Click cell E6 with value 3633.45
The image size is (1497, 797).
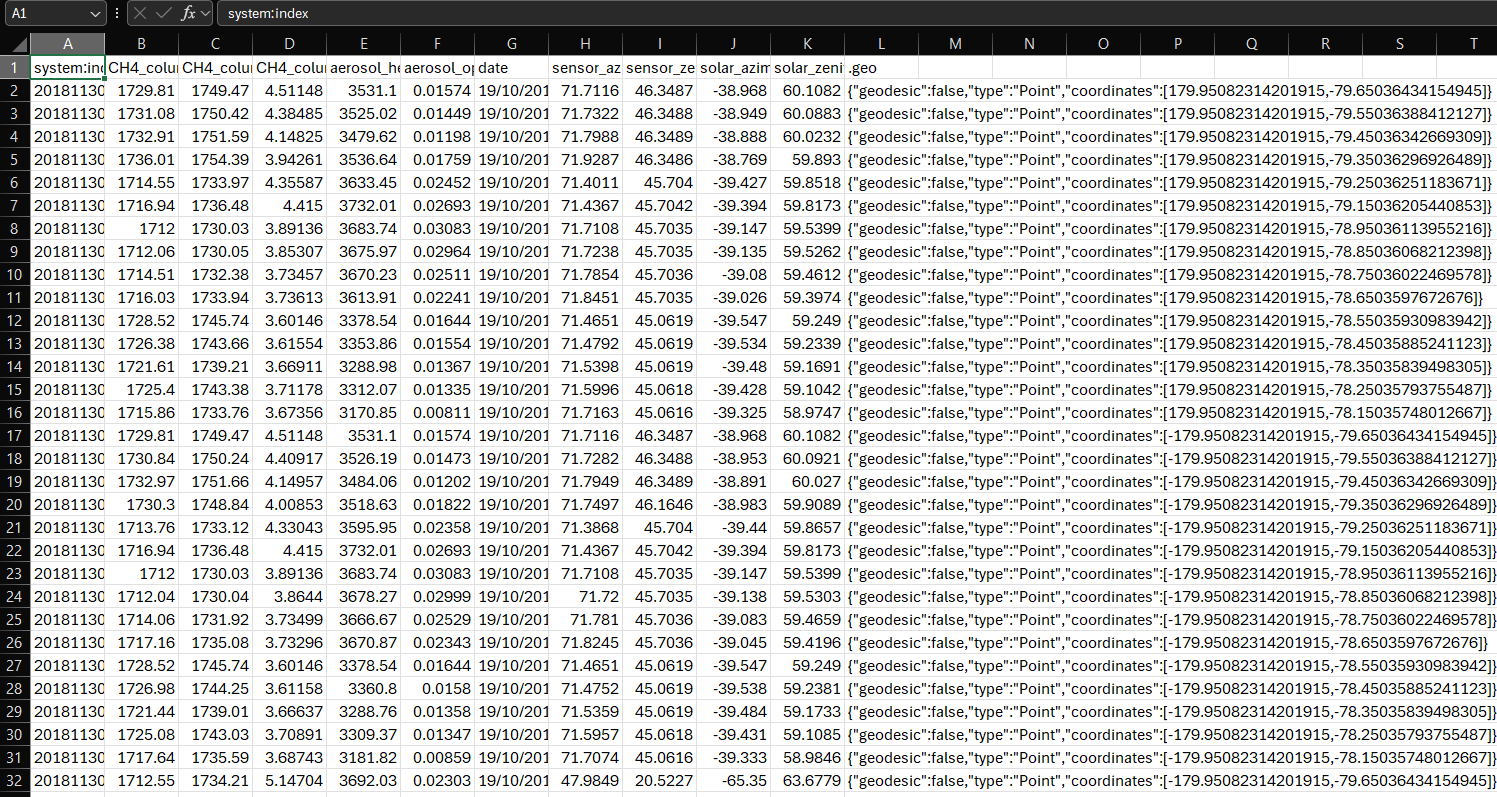coord(363,182)
